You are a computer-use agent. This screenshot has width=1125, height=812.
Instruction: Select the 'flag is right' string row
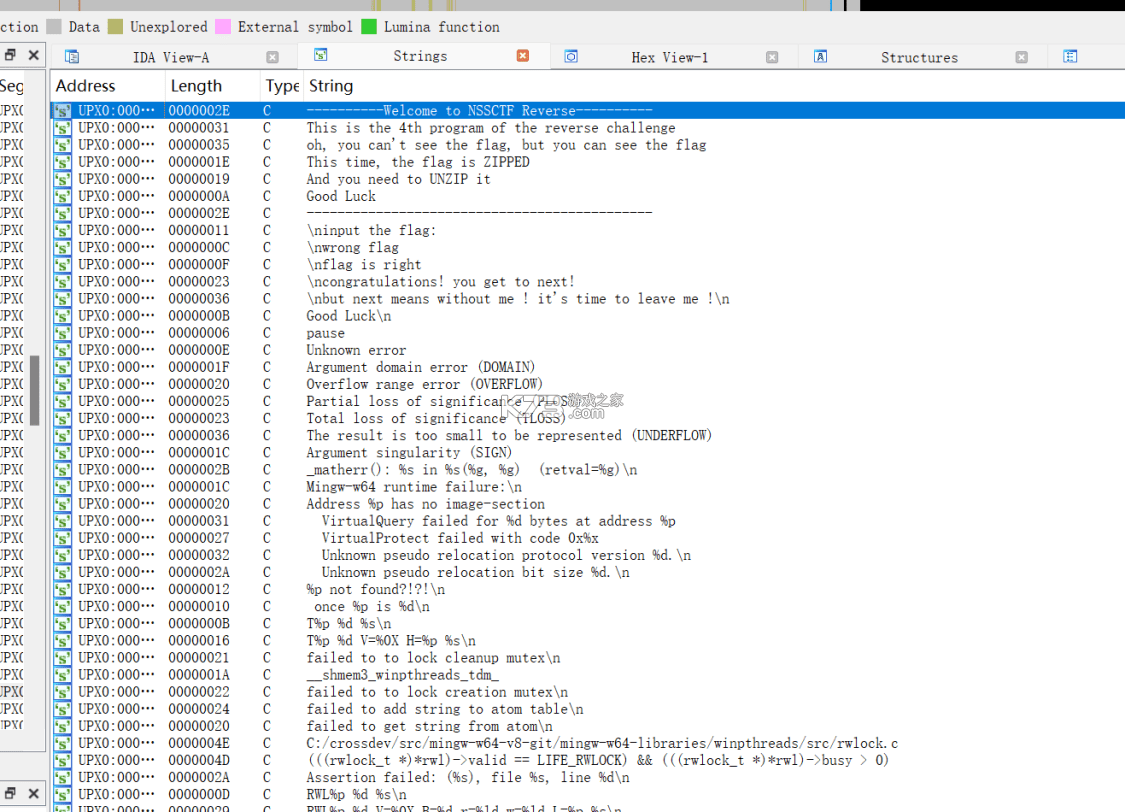[588, 265]
